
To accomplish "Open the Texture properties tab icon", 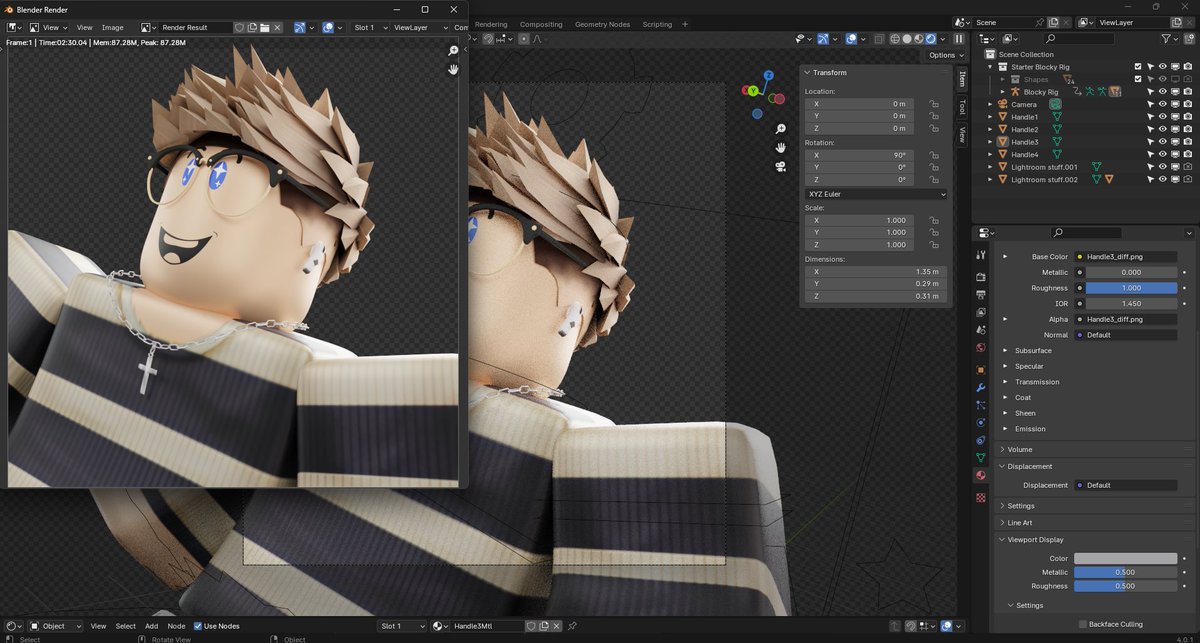I will pyautogui.click(x=980, y=497).
